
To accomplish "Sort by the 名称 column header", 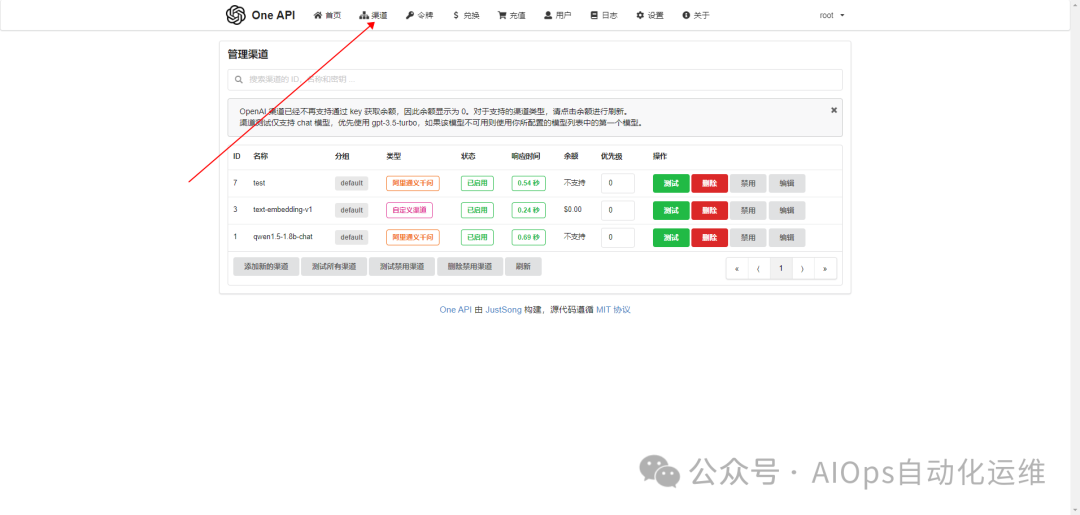I will pyautogui.click(x=260, y=156).
